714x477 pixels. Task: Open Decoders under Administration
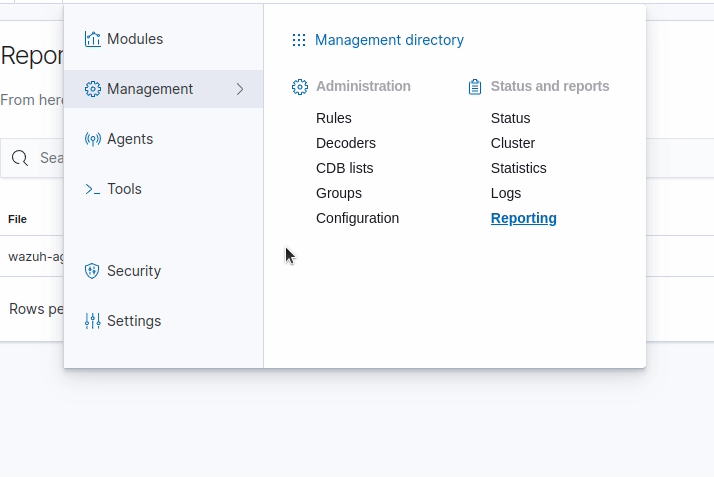pos(346,143)
